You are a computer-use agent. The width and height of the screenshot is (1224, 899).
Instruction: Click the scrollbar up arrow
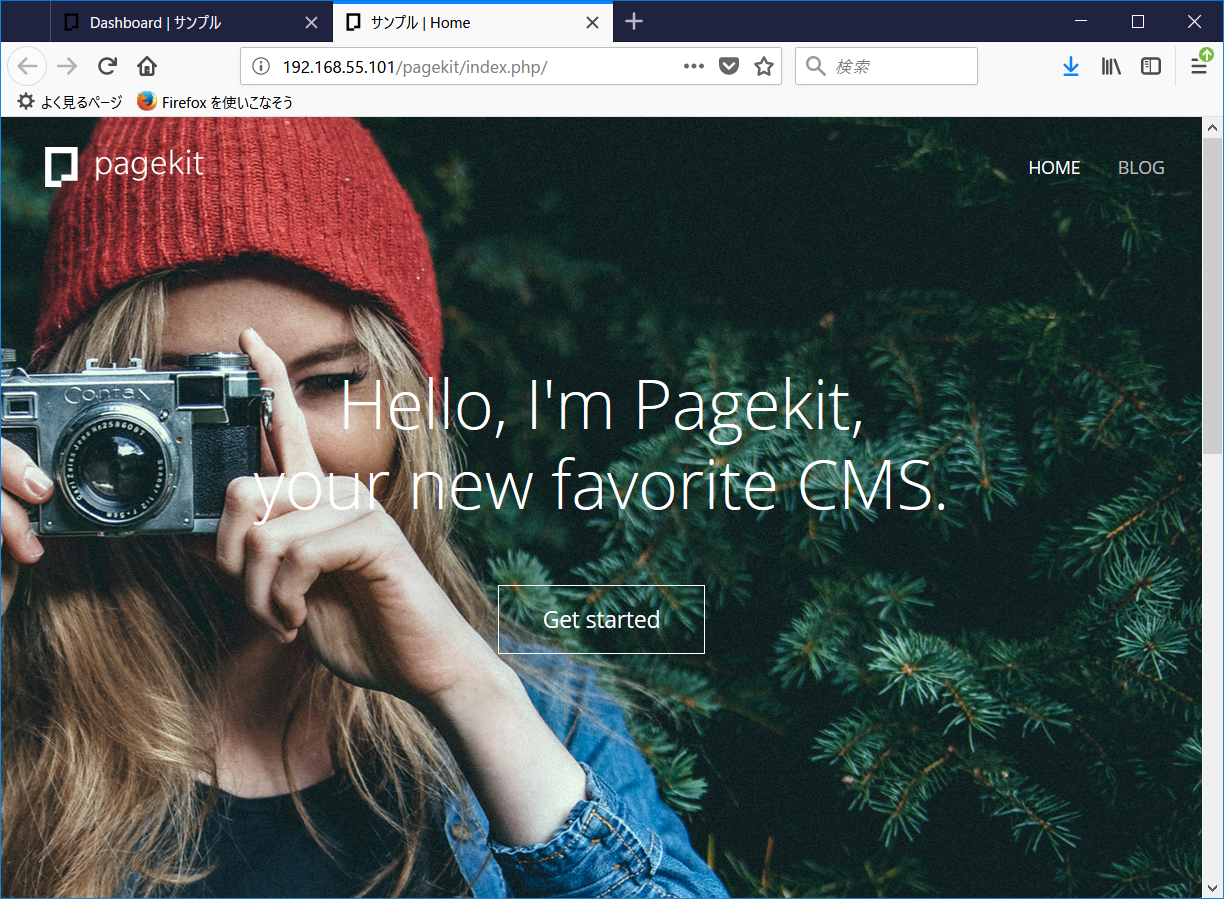point(1212,128)
